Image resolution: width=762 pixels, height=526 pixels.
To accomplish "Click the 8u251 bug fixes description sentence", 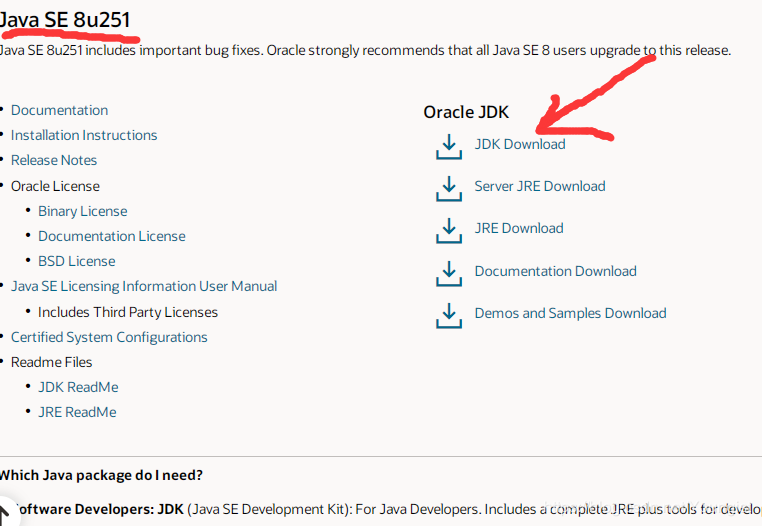I will [x=365, y=51].
